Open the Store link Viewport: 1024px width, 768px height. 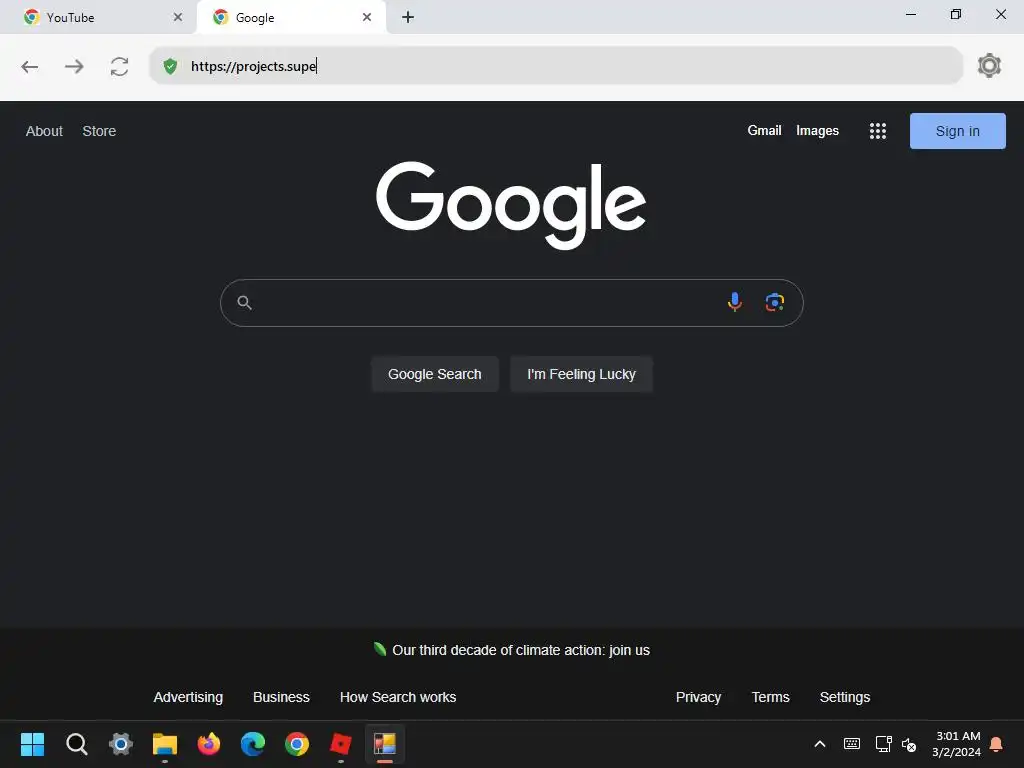tap(99, 131)
